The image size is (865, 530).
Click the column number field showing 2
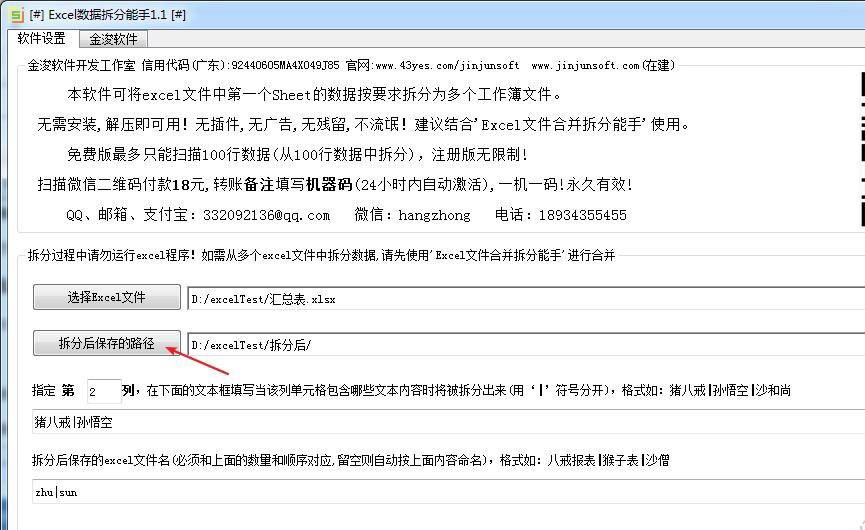tap(104, 391)
